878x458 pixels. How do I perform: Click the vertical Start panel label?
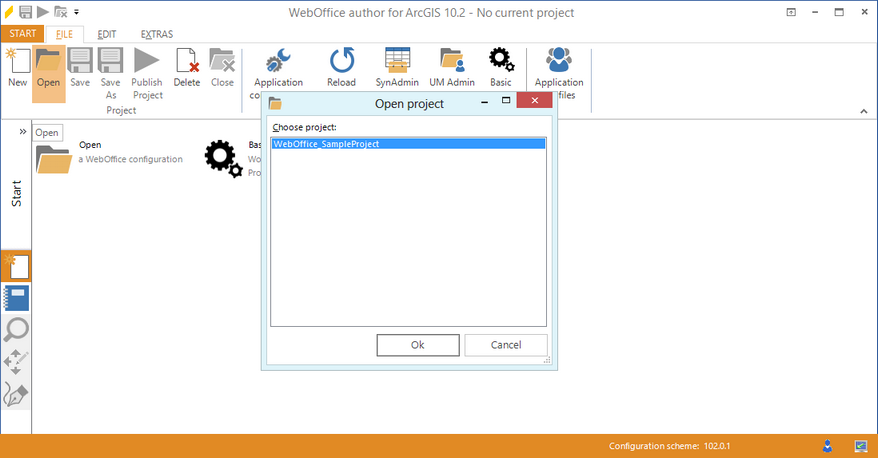pos(16,193)
